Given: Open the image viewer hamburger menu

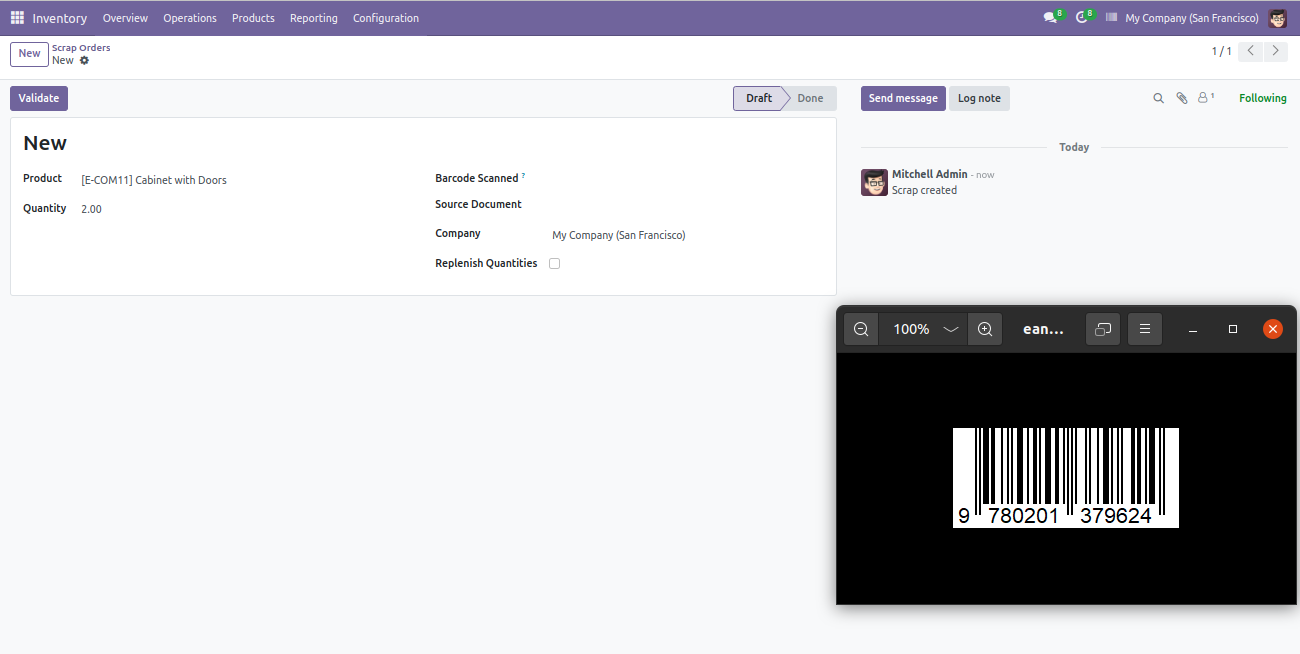Looking at the screenshot, I should coord(1145,329).
